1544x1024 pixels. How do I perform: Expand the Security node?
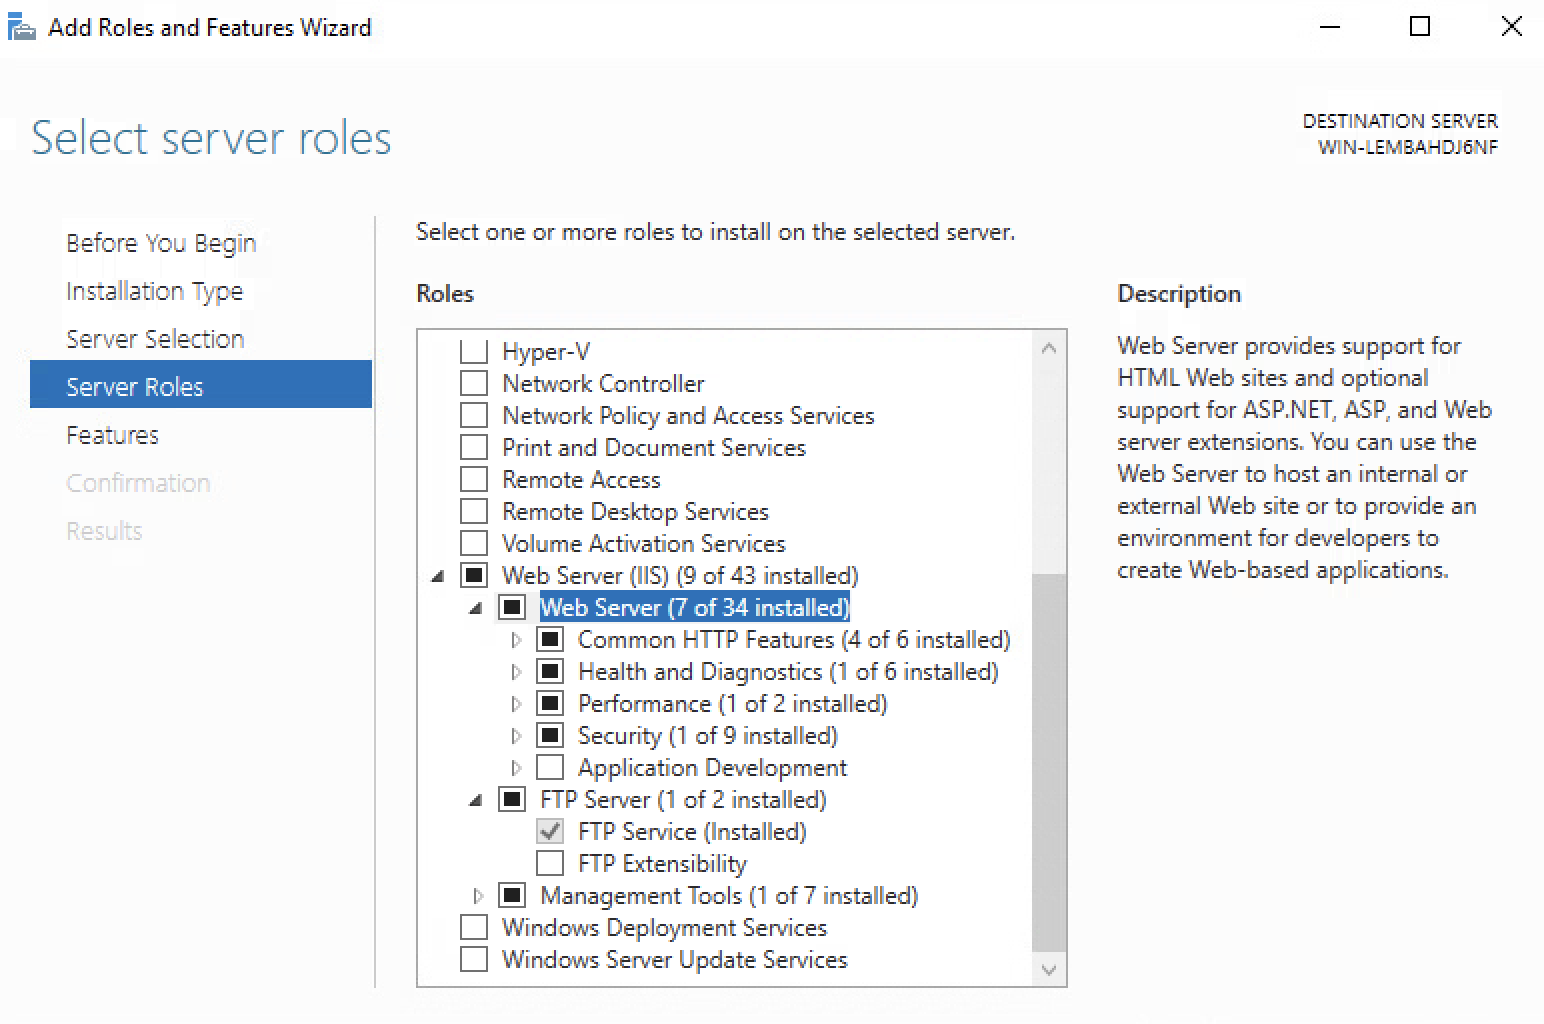[x=516, y=735]
